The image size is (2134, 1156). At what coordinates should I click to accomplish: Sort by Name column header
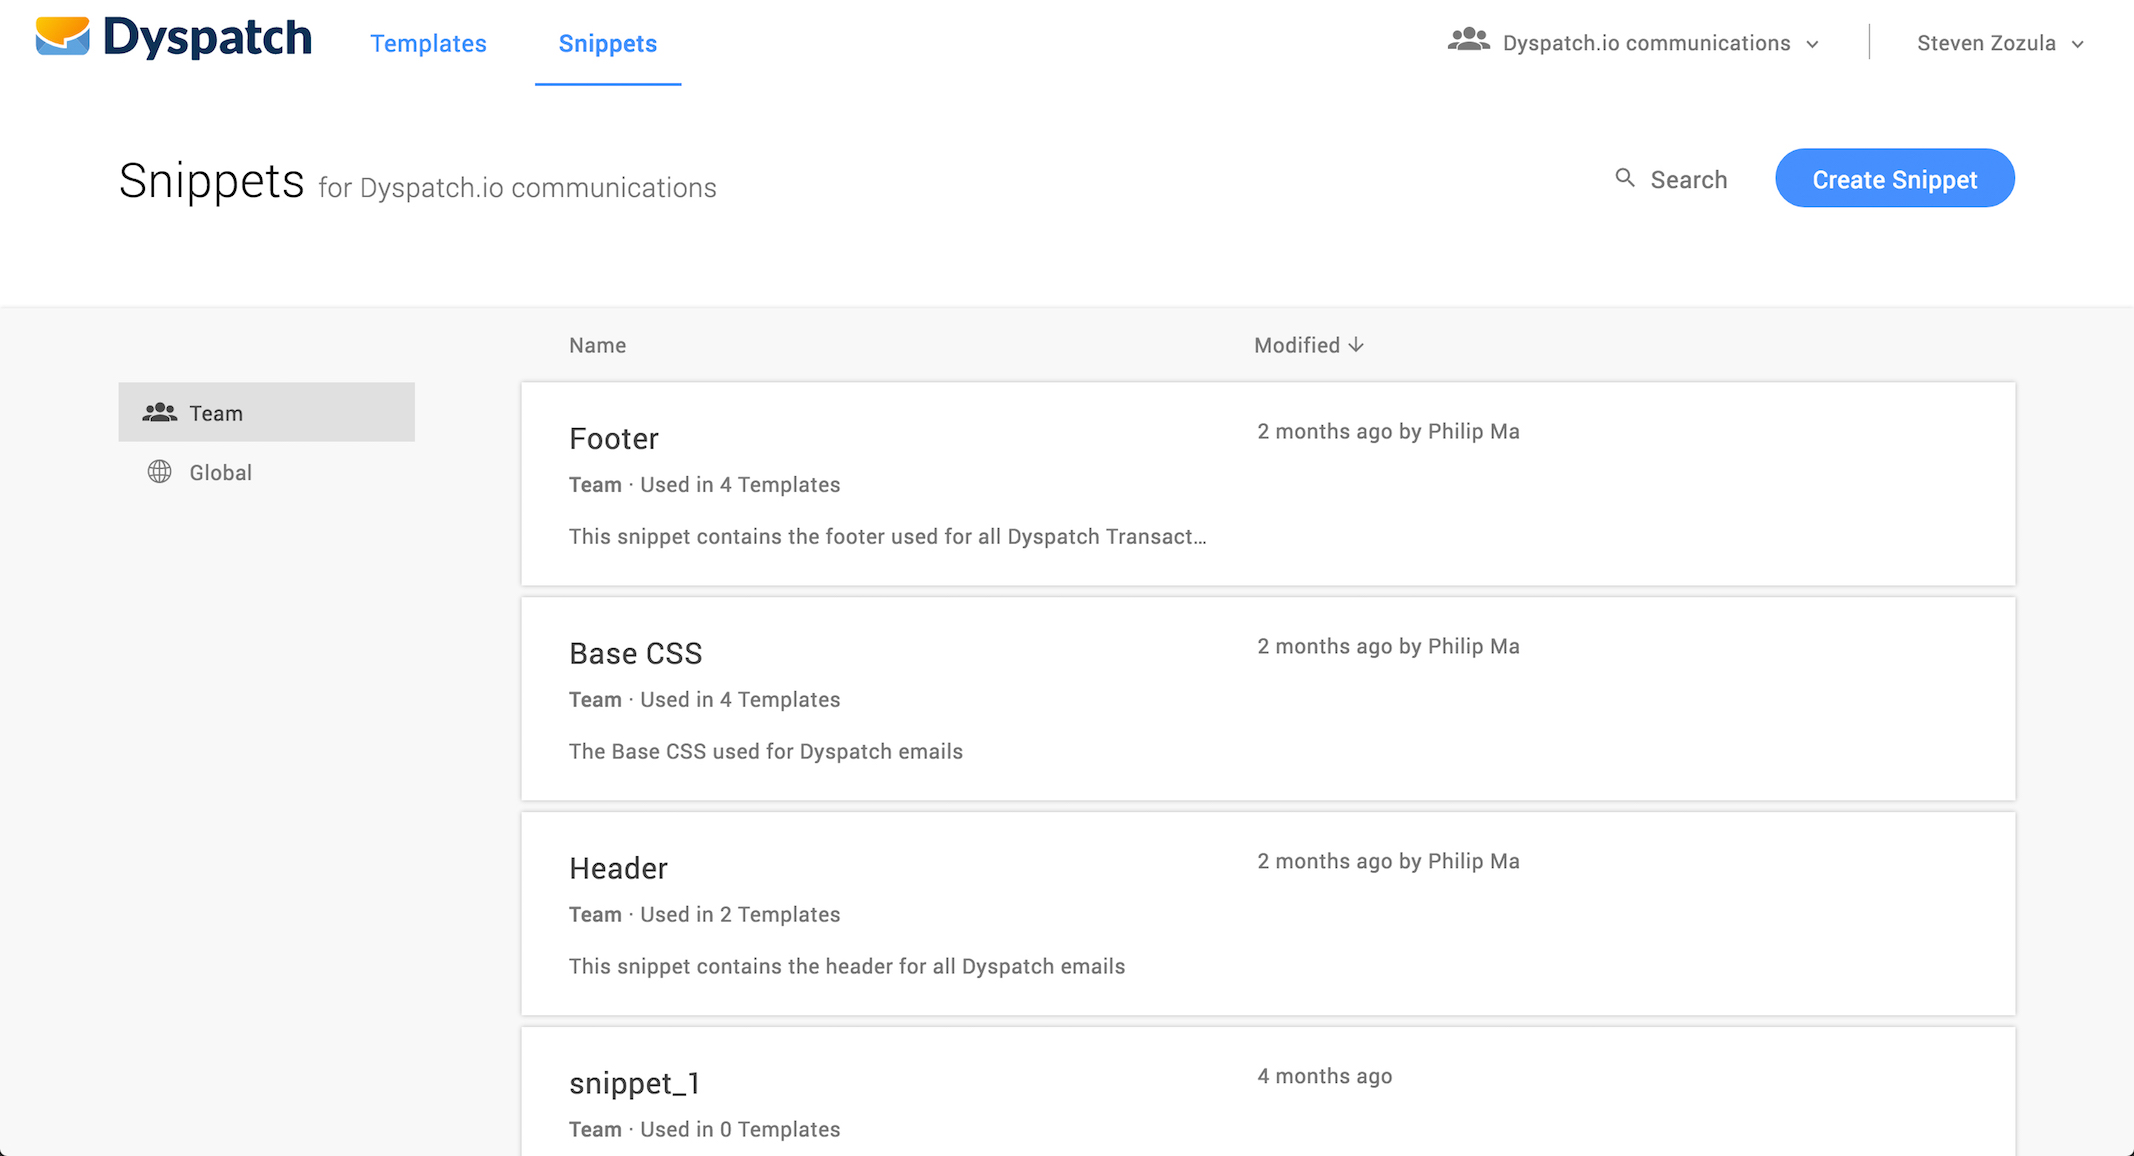point(597,345)
